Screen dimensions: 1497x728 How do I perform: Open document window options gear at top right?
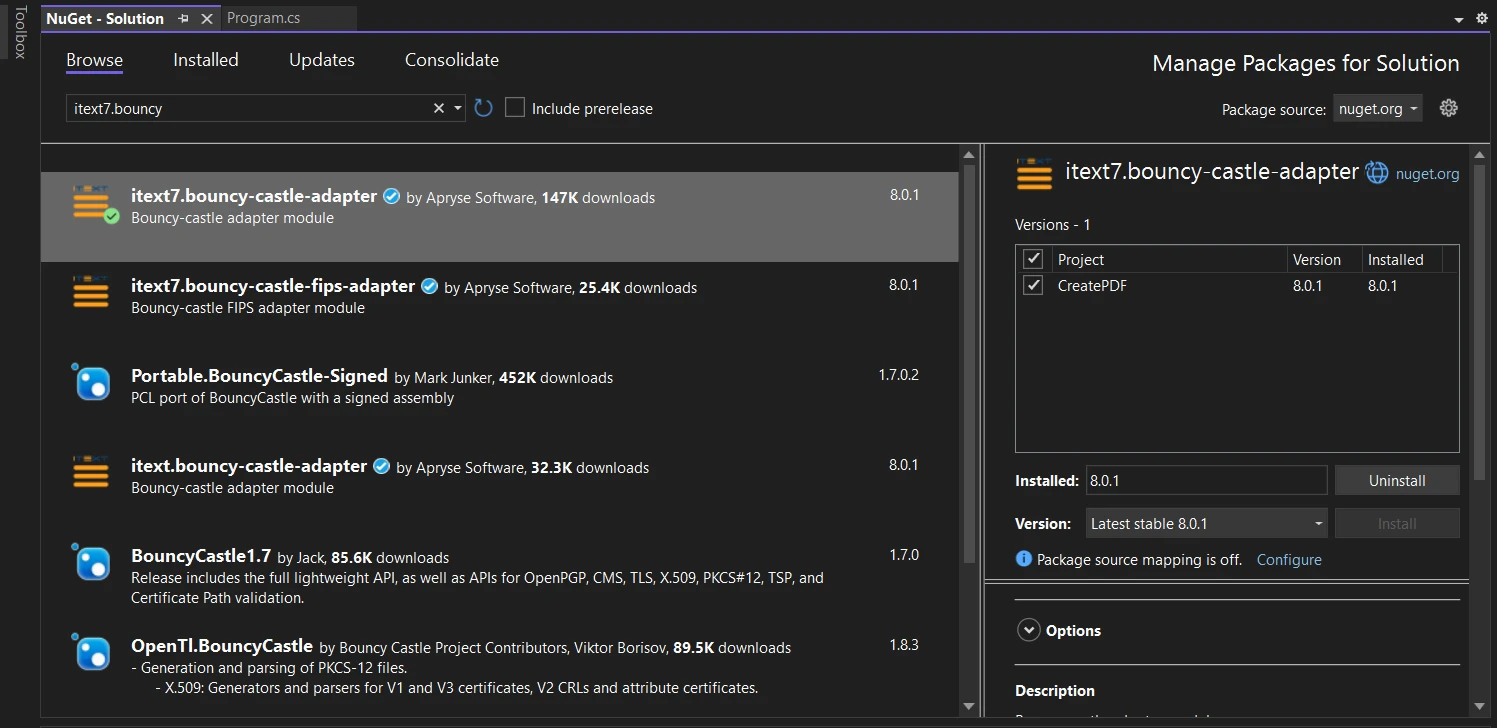pos(1482,18)
